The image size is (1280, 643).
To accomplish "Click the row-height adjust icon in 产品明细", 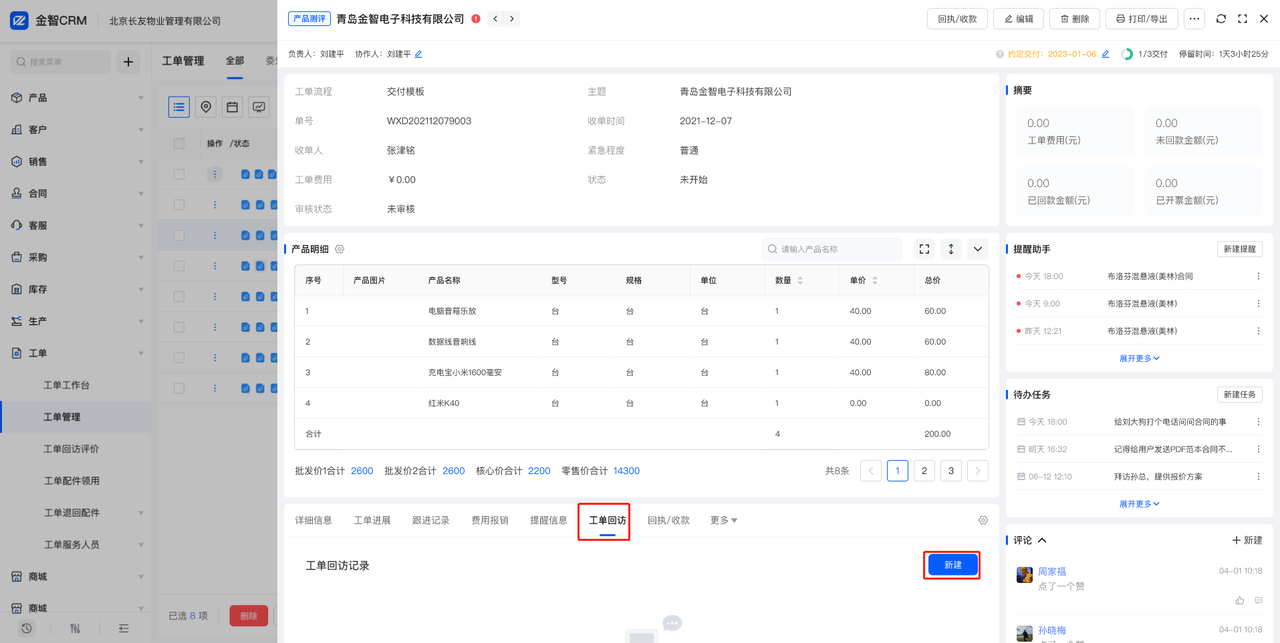I will tap(951, 249).
